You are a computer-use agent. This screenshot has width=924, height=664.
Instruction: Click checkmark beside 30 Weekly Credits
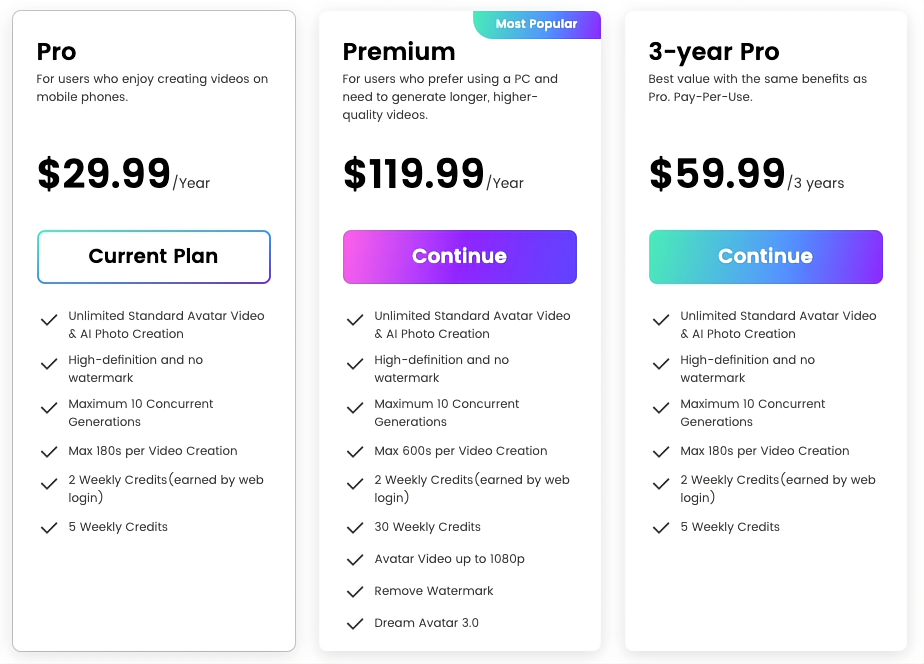click(354, 528)
